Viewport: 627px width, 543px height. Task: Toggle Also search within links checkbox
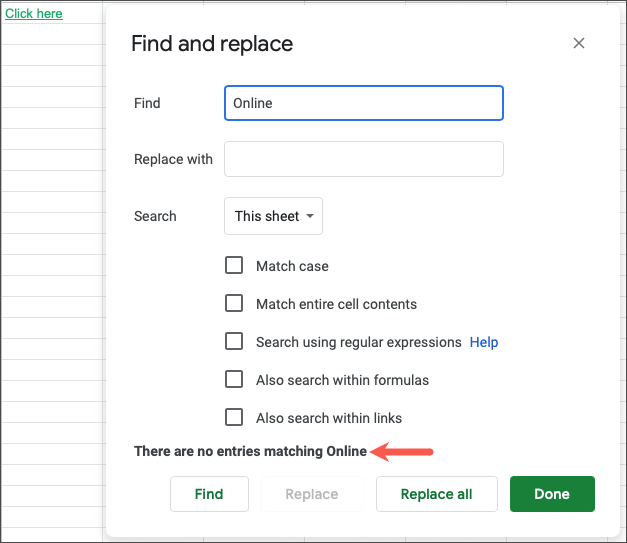coord(234,418)
